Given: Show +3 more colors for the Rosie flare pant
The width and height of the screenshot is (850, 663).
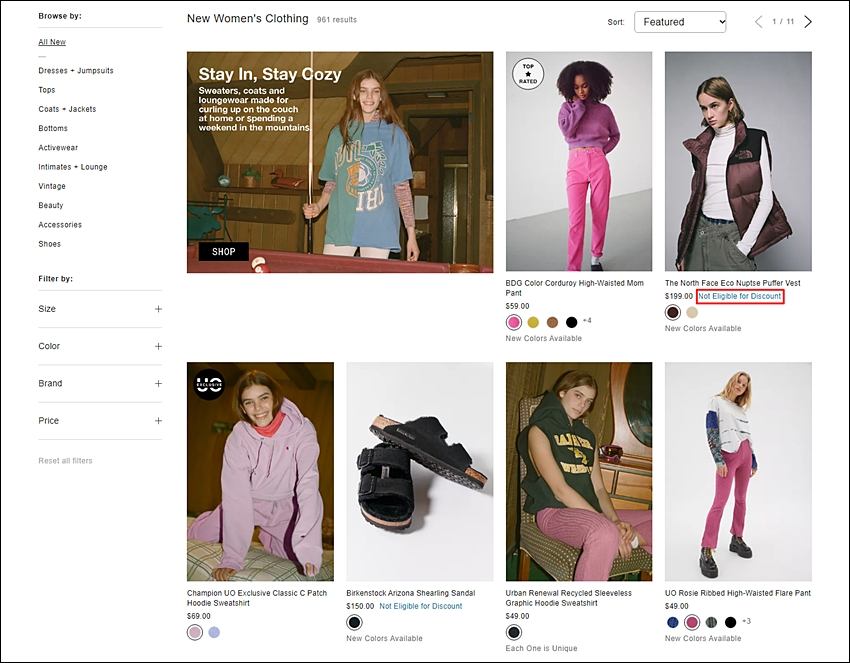Looking at the screenshot, I should [746, 621].
